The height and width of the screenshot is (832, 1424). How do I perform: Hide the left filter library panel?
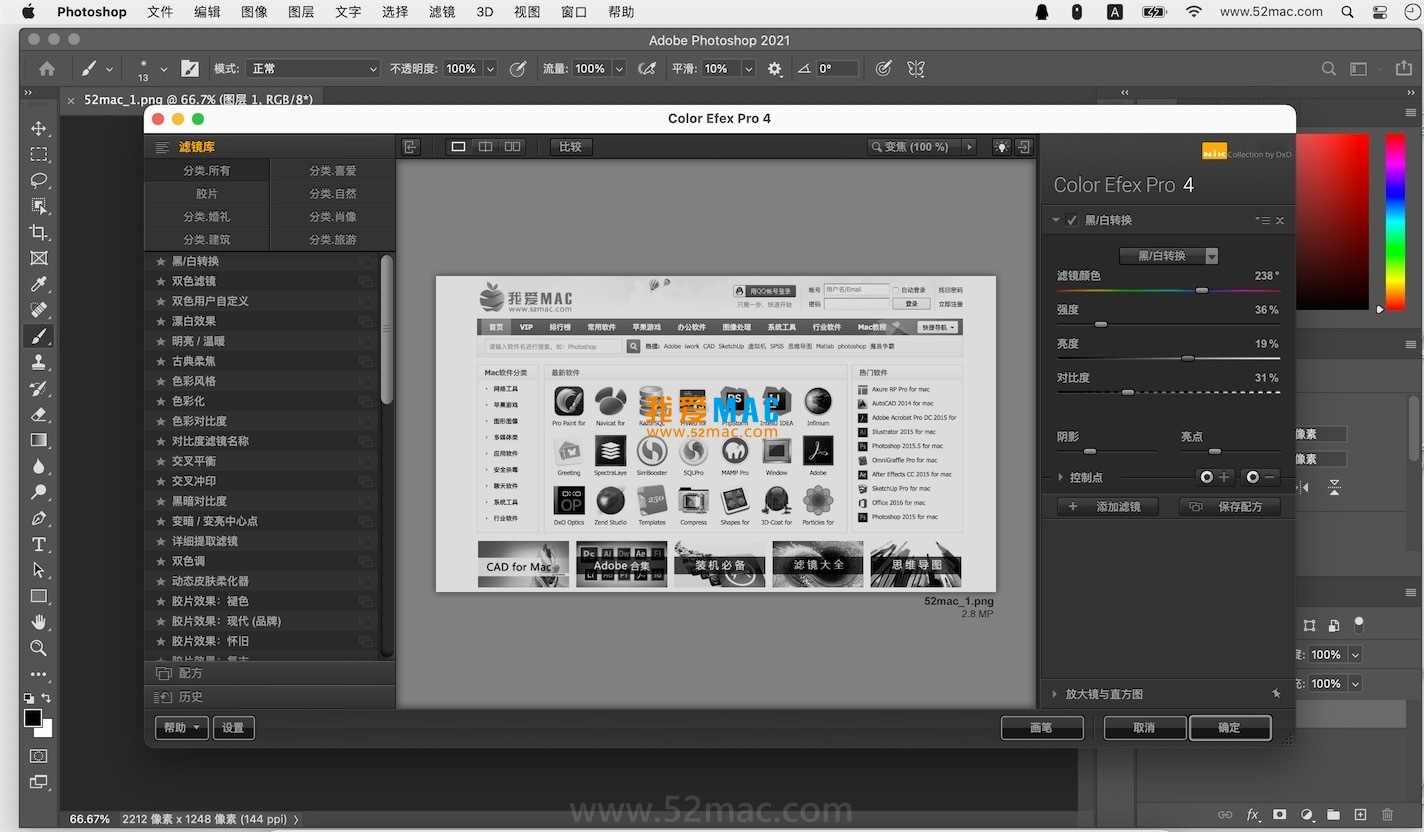pyautogui.click(x=410, y=147)
